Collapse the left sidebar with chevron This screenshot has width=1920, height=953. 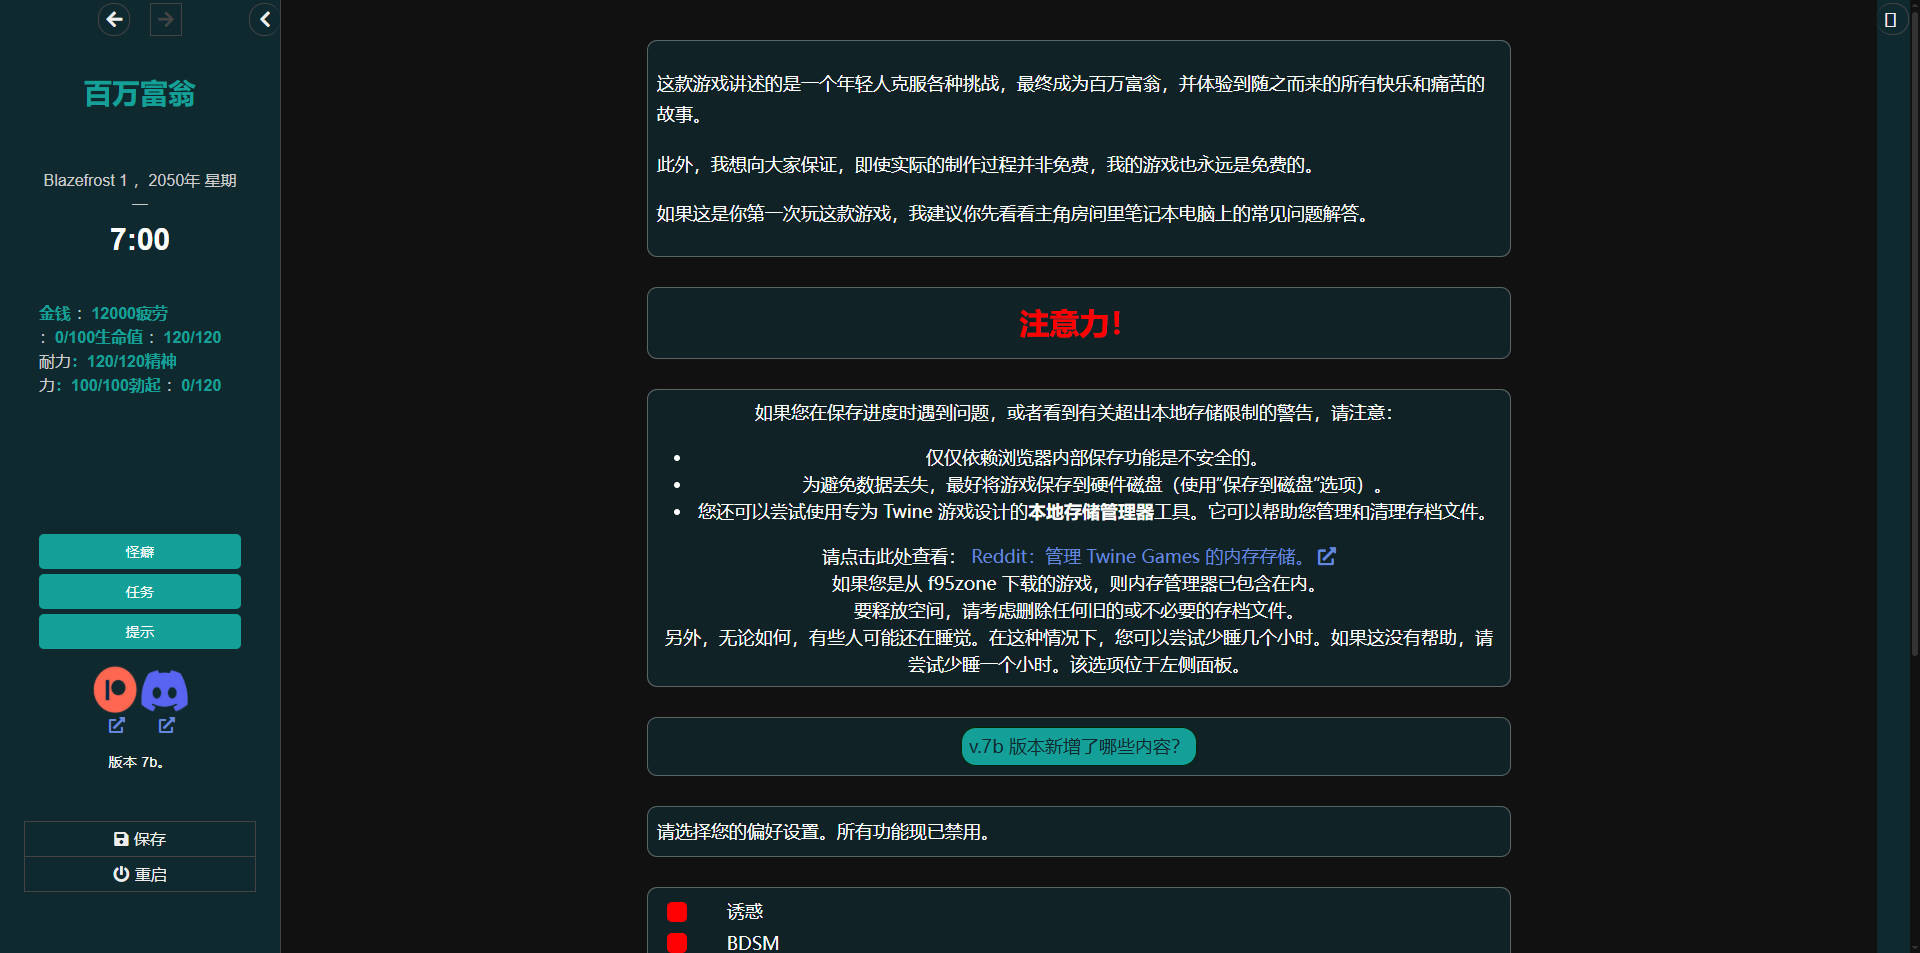[264, 19]
